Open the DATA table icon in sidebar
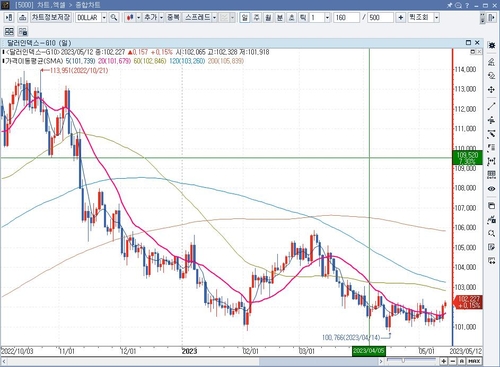 click(491, 175)
